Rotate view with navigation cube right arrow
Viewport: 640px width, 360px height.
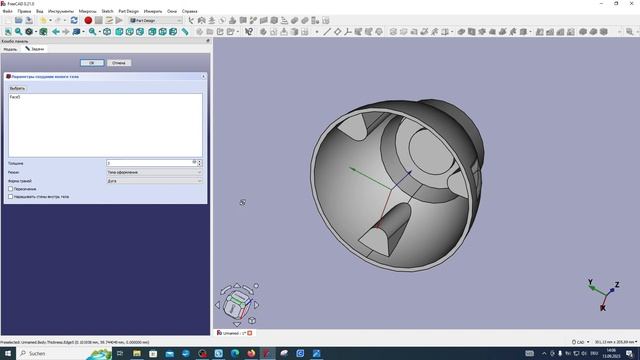[x=256, y=304]
